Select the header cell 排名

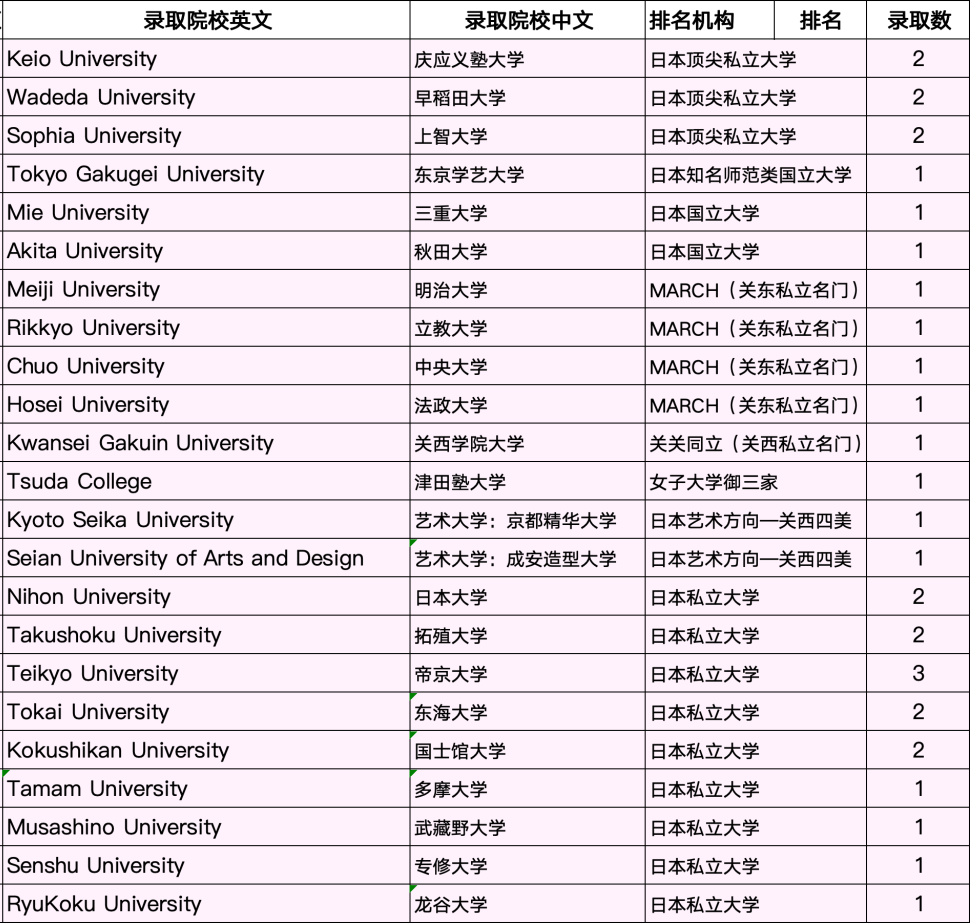pos(820,20)
